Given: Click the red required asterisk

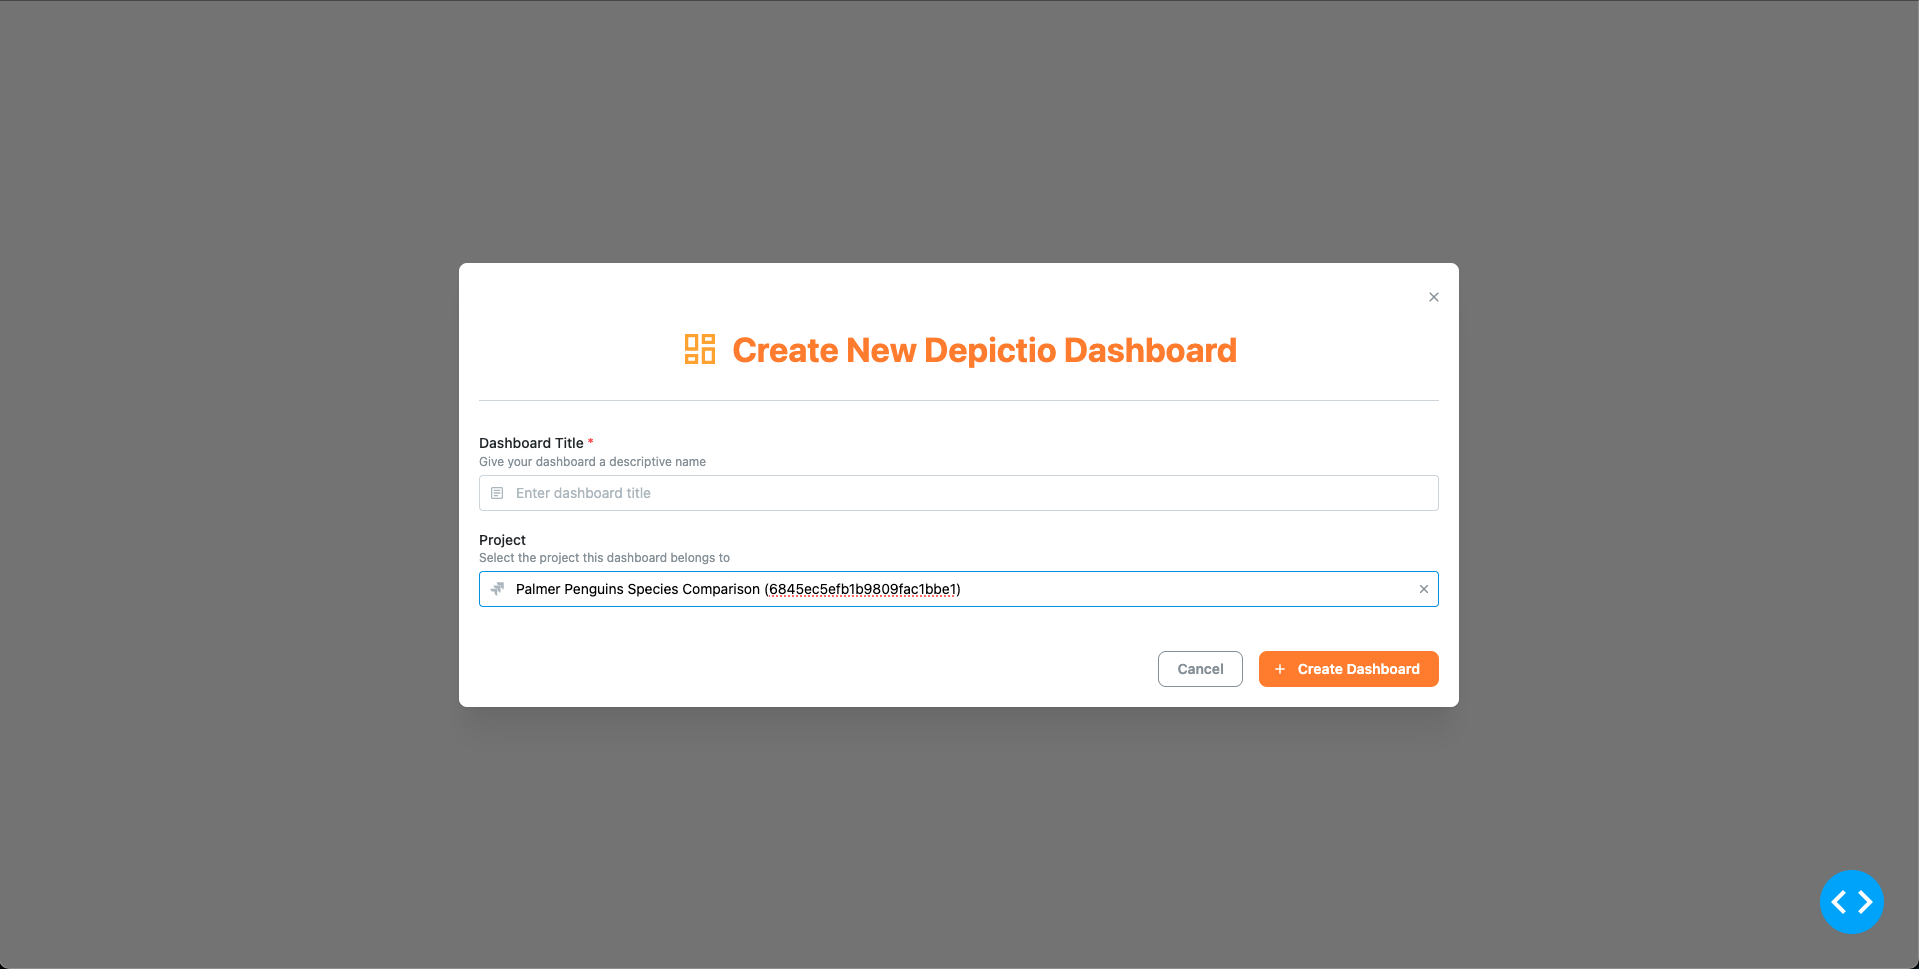Looking at the screenshot, I should 591,442.
